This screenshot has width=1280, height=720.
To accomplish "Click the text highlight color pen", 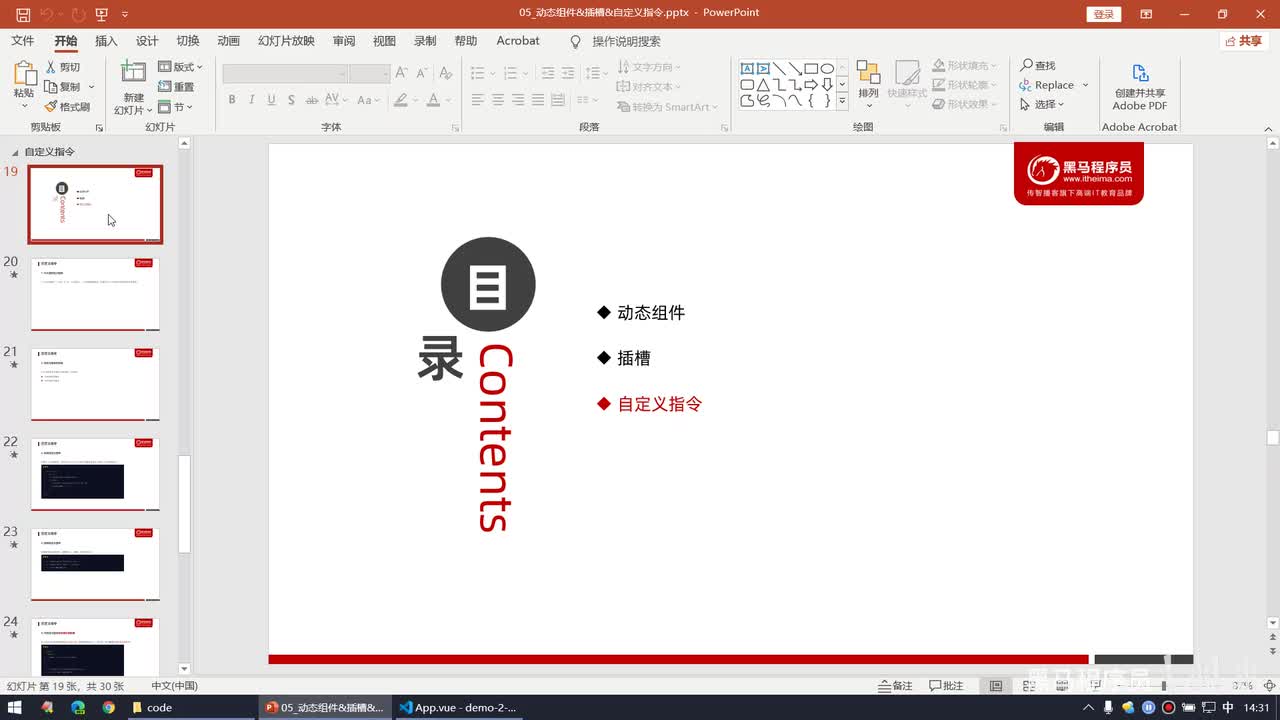I will (401, 100).
